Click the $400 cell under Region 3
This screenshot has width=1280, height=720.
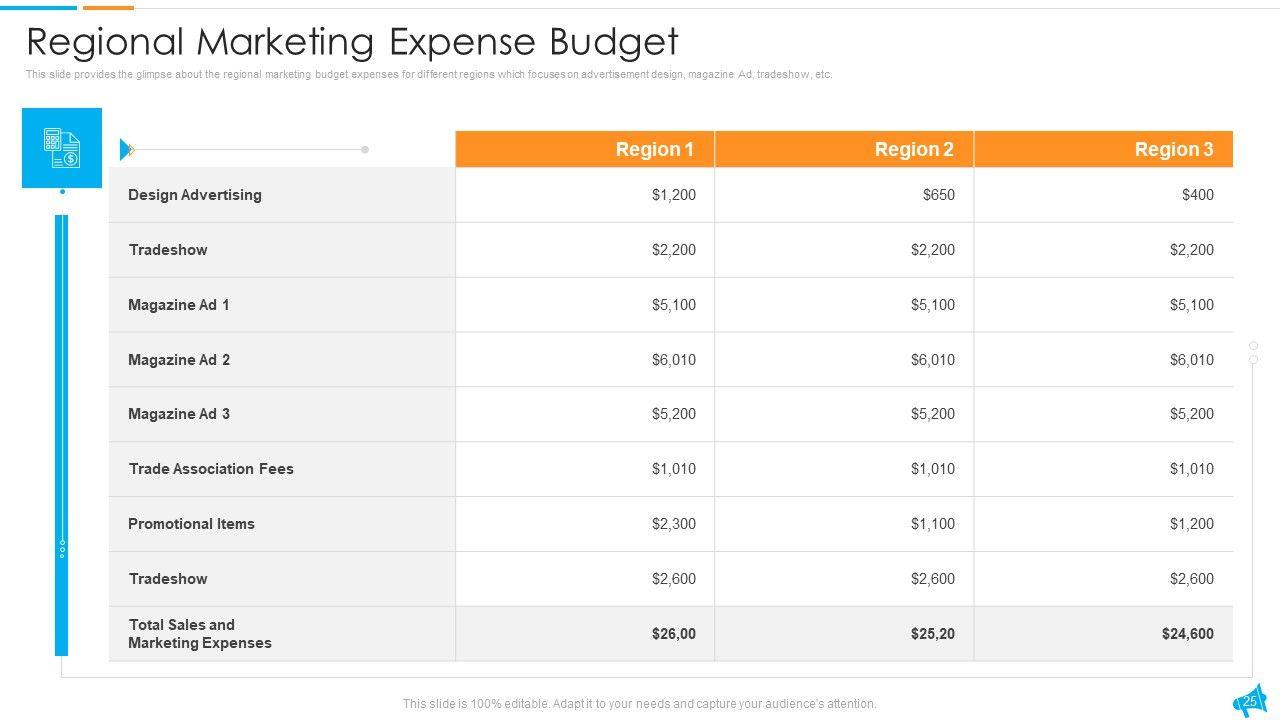(x=1197, y=195)
